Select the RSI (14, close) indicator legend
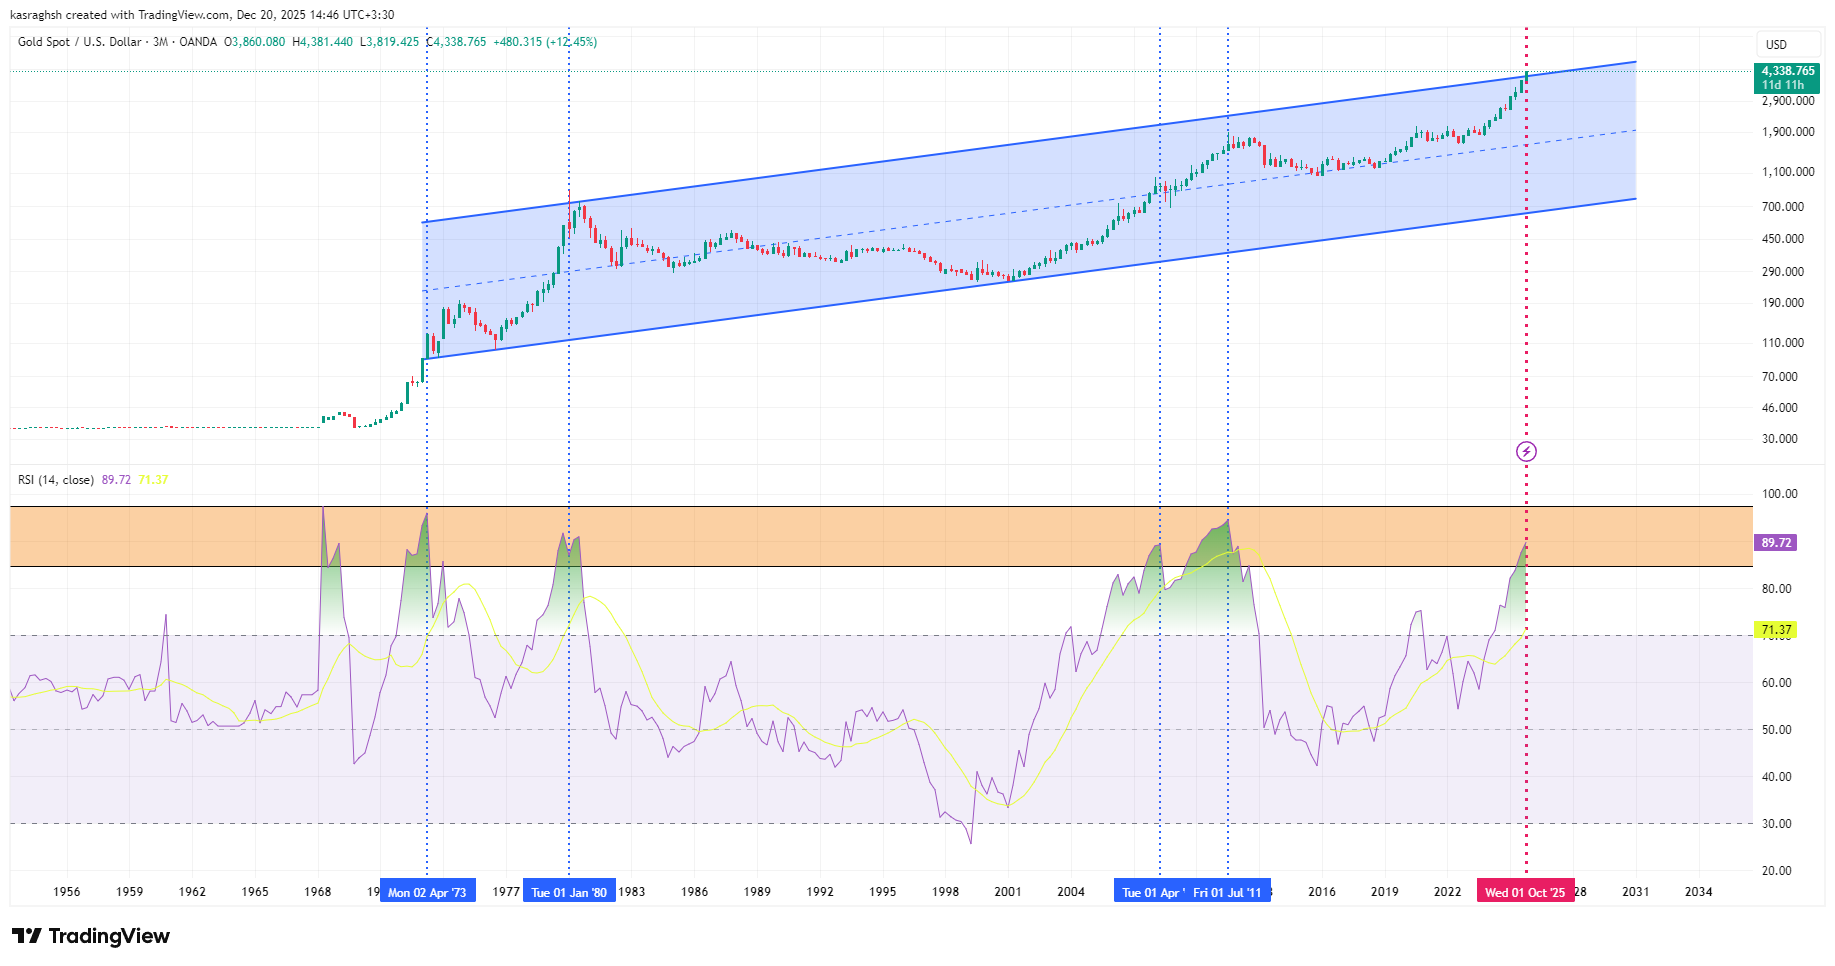This screenshot has width=1835, height=966. click(56, 480)
